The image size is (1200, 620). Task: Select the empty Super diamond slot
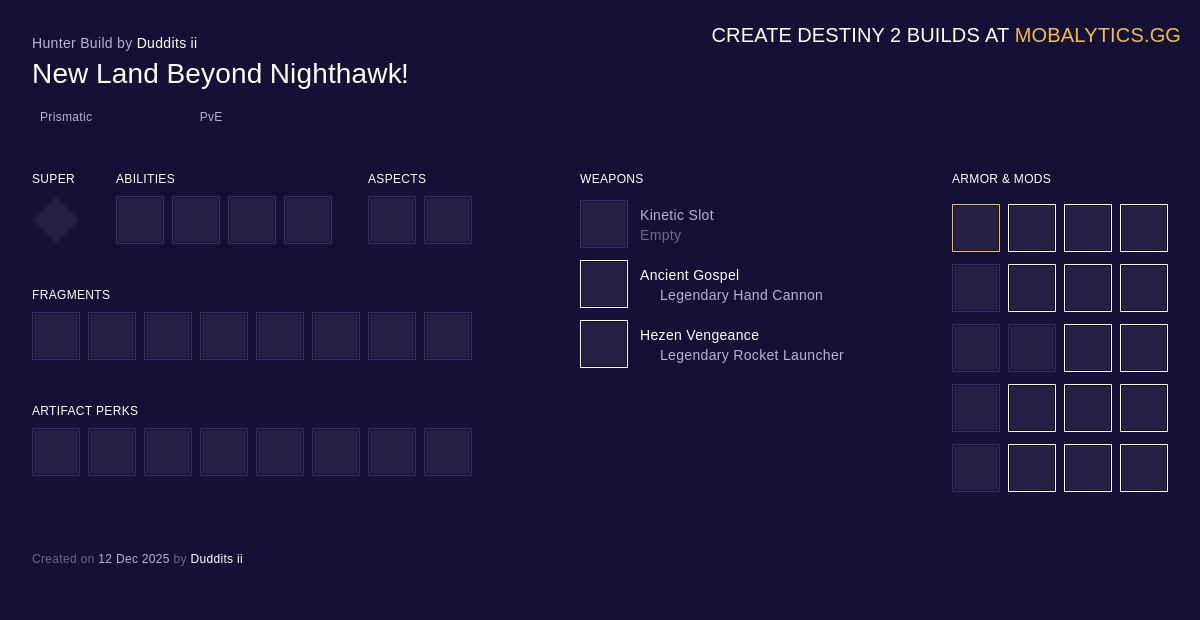[55, 220]
